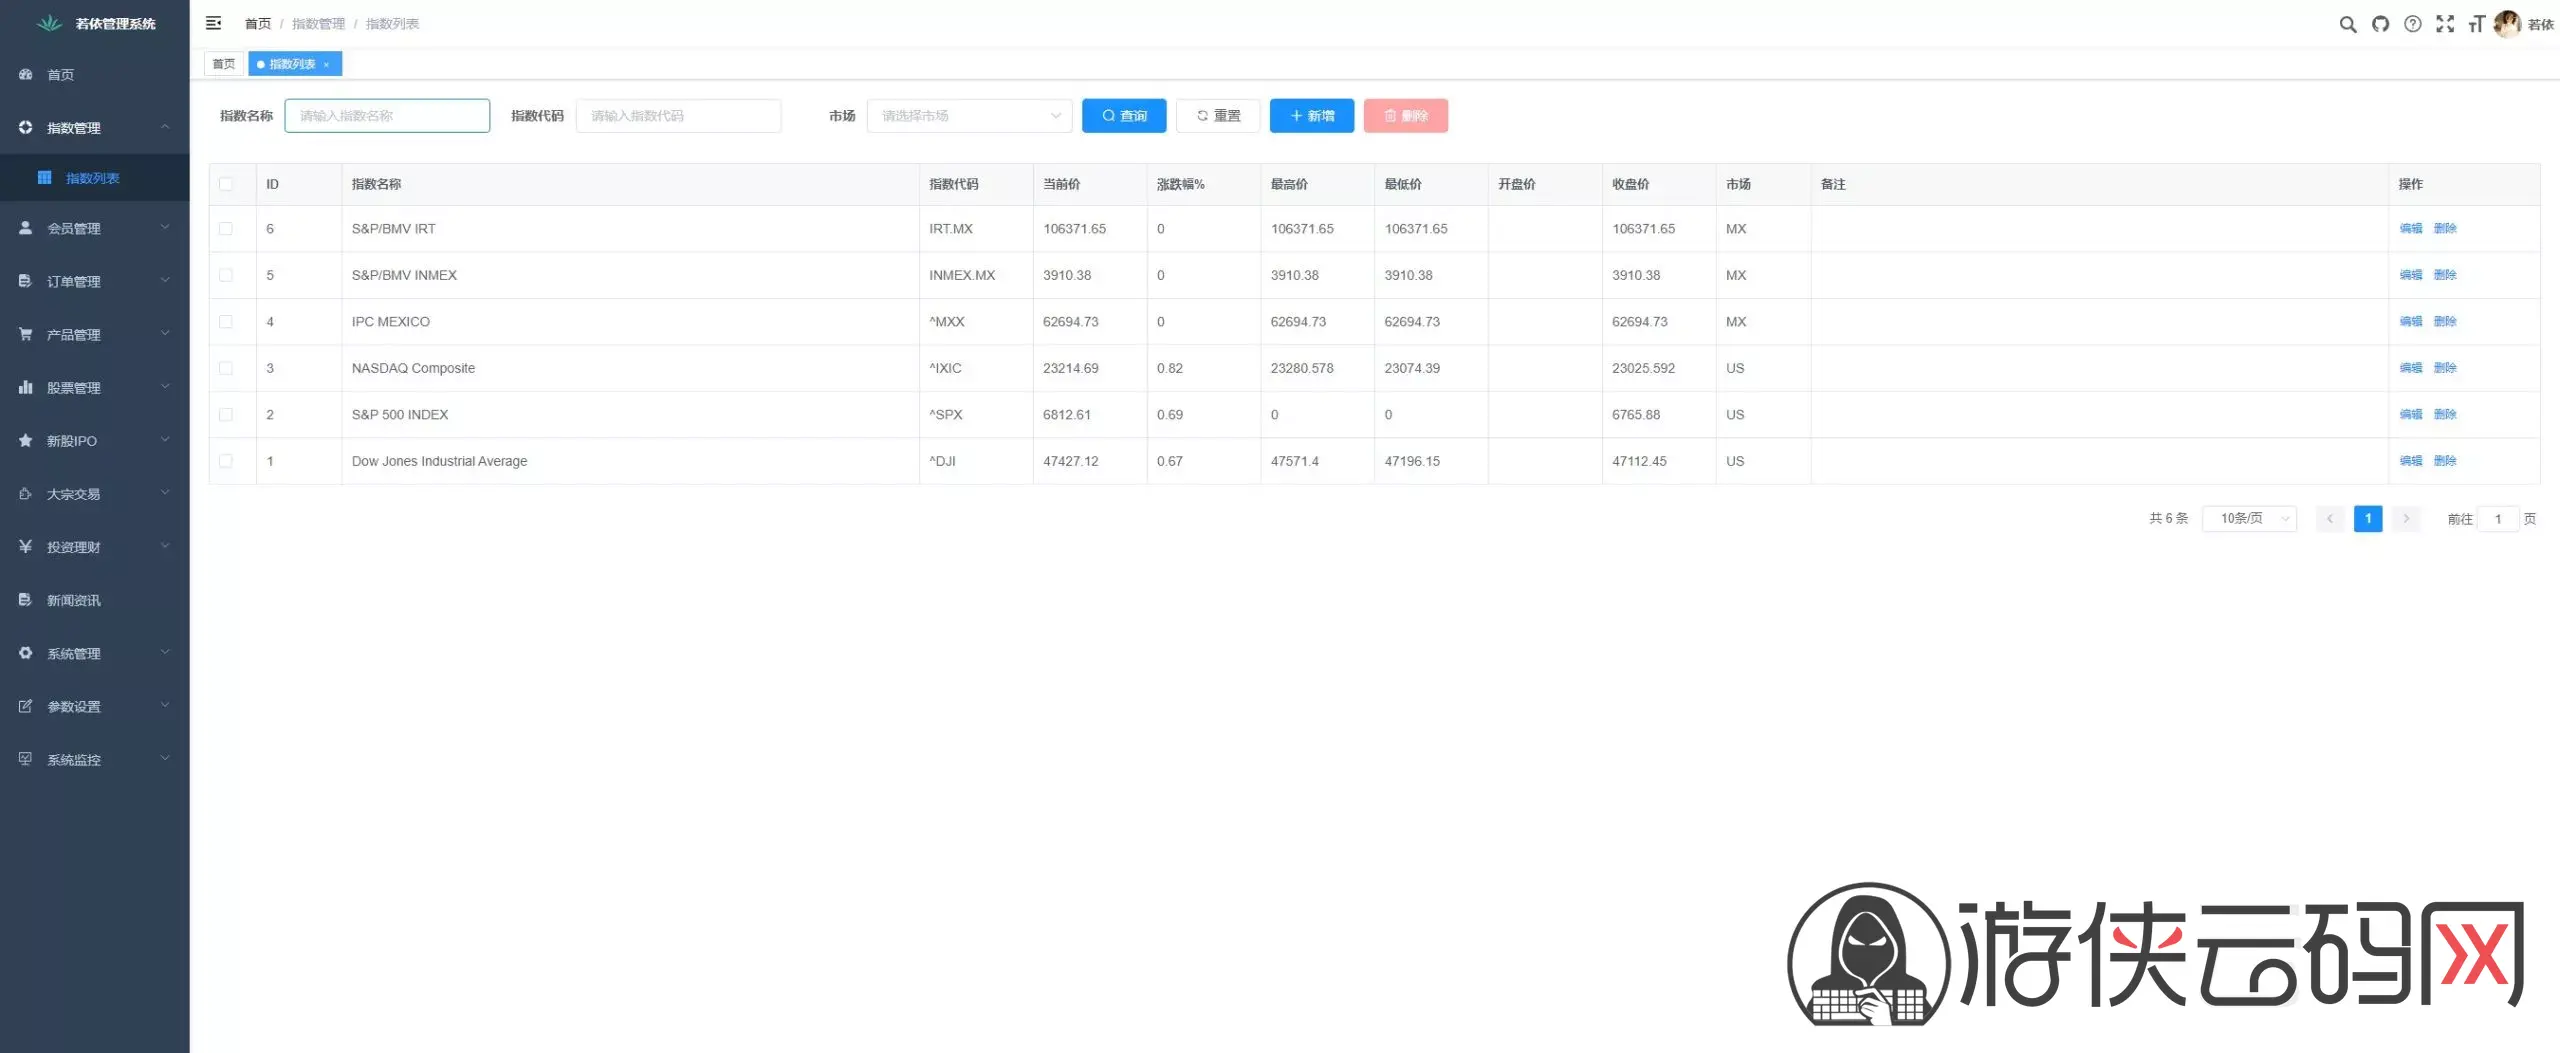Click the user avatar in top right
This screenshot has width=2560, height=1053.
click(2506, 24)
